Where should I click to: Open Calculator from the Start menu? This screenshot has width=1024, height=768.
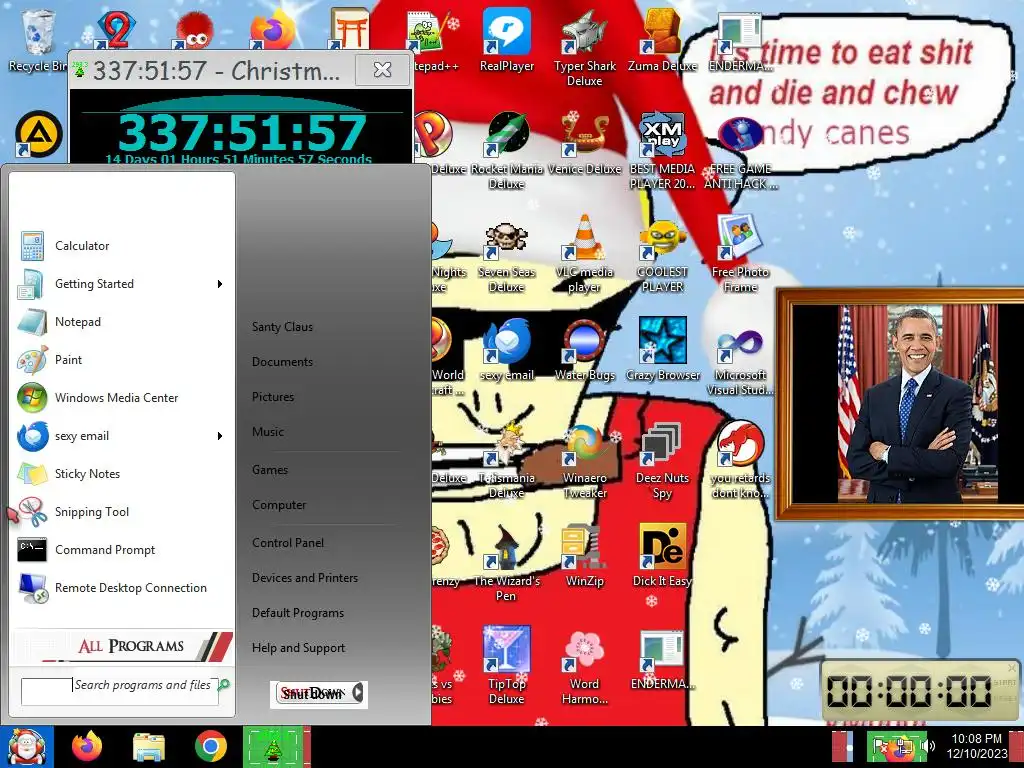[x=121, y=246]
